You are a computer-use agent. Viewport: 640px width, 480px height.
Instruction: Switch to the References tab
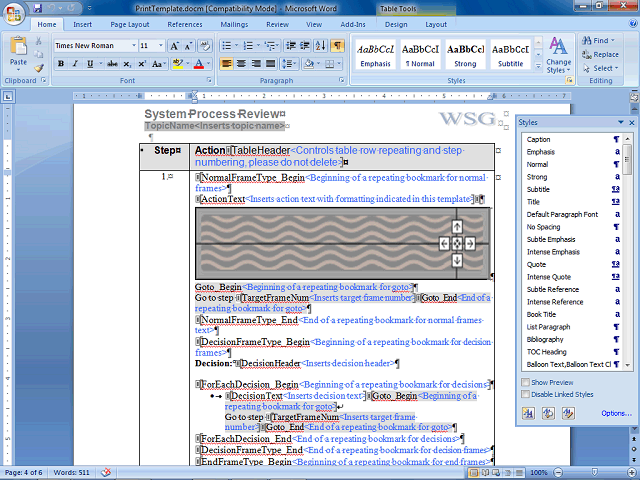pos(185,24)
